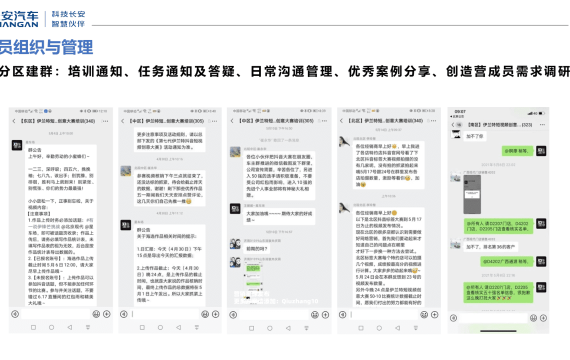Viewport: 570px width, 360px height.
Task: Tap green bubble '@所有人 请D2207门店' in 【南区】 chat
Action: (498, 226)
